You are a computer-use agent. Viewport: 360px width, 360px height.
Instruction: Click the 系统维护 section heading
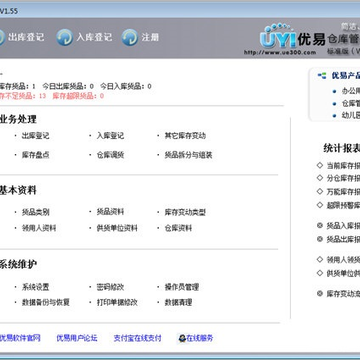point(18,265)
